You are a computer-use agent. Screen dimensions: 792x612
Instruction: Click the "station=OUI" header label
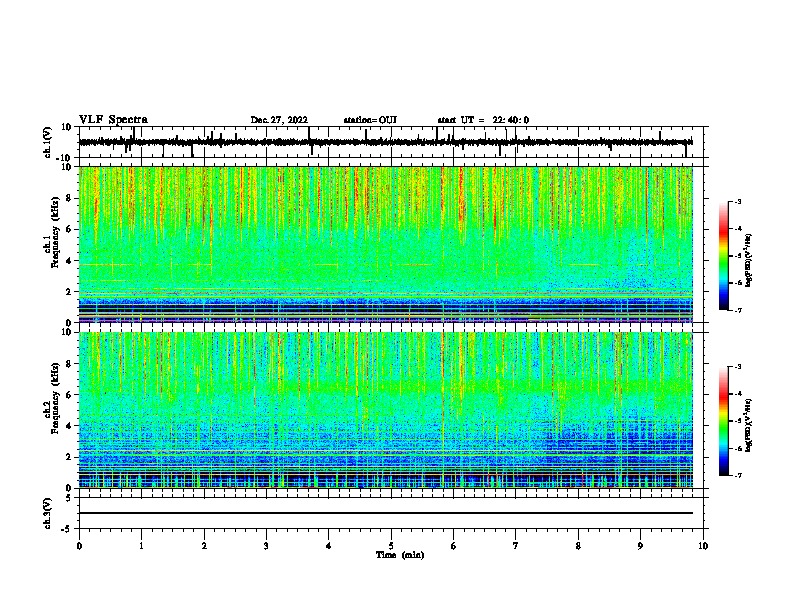(370, 120)
